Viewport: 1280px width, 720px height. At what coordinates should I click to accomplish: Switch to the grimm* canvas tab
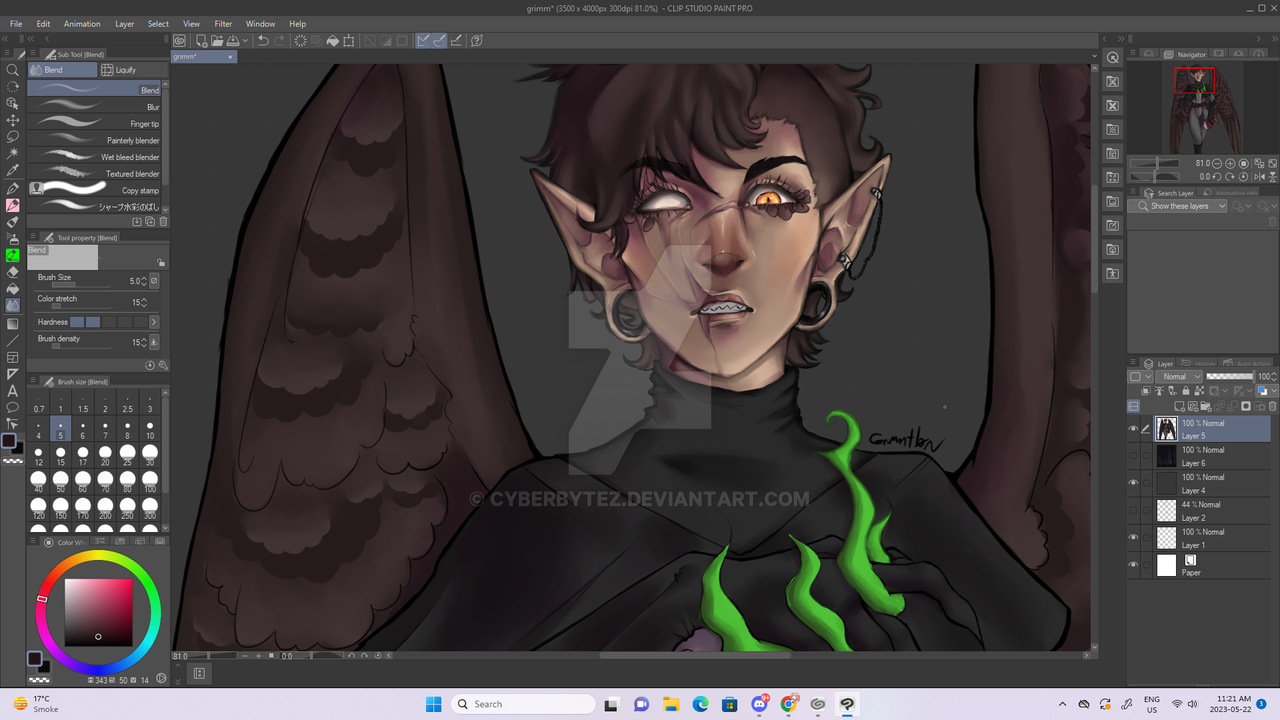click(x=203, y=57)
